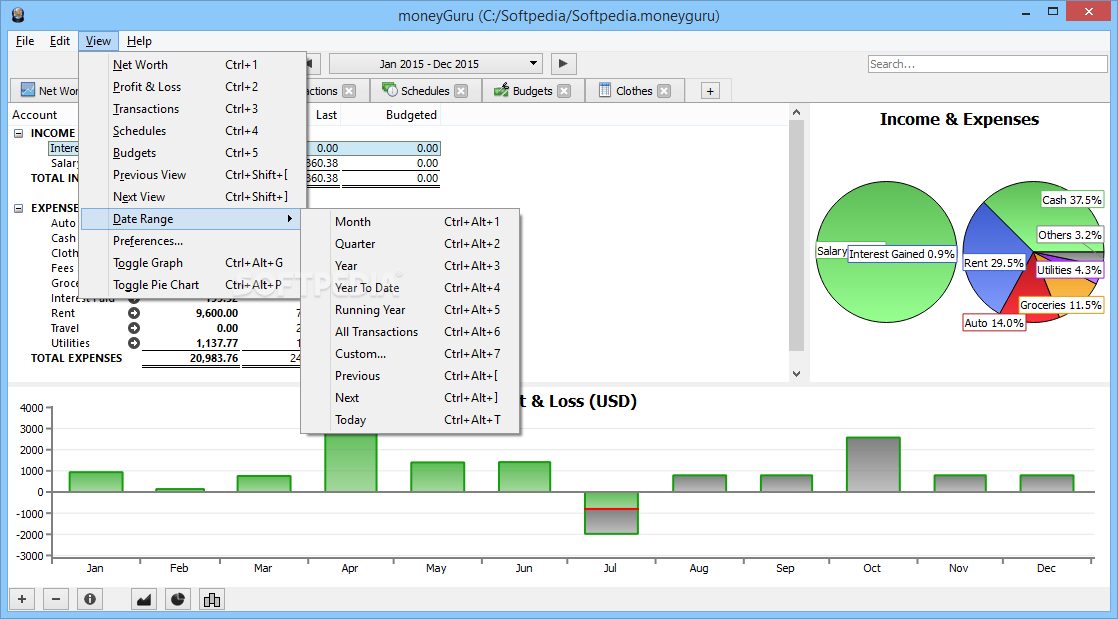Open the Date Range submenu
The height and width of the screenshot is (619, 1118).
click(x=193, y=219)
